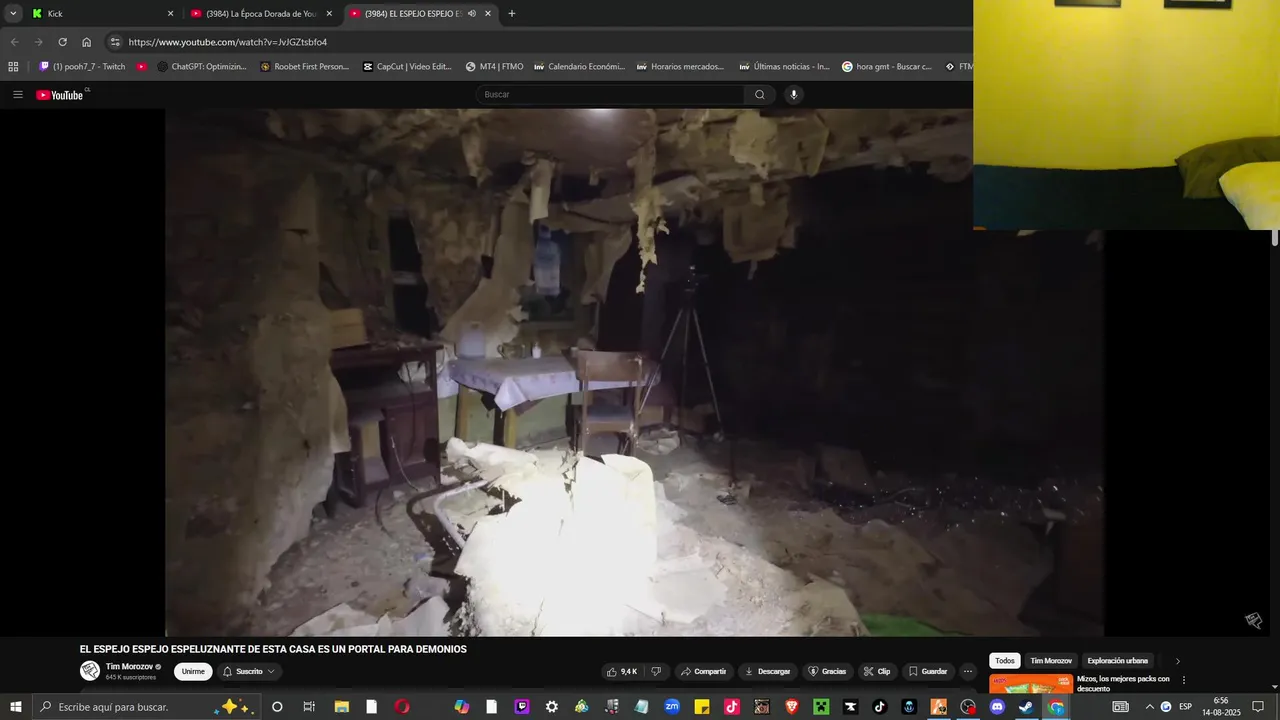Click the Descargar download button
The width and height of the screenshot is (1280, 720).
(768, 672)
